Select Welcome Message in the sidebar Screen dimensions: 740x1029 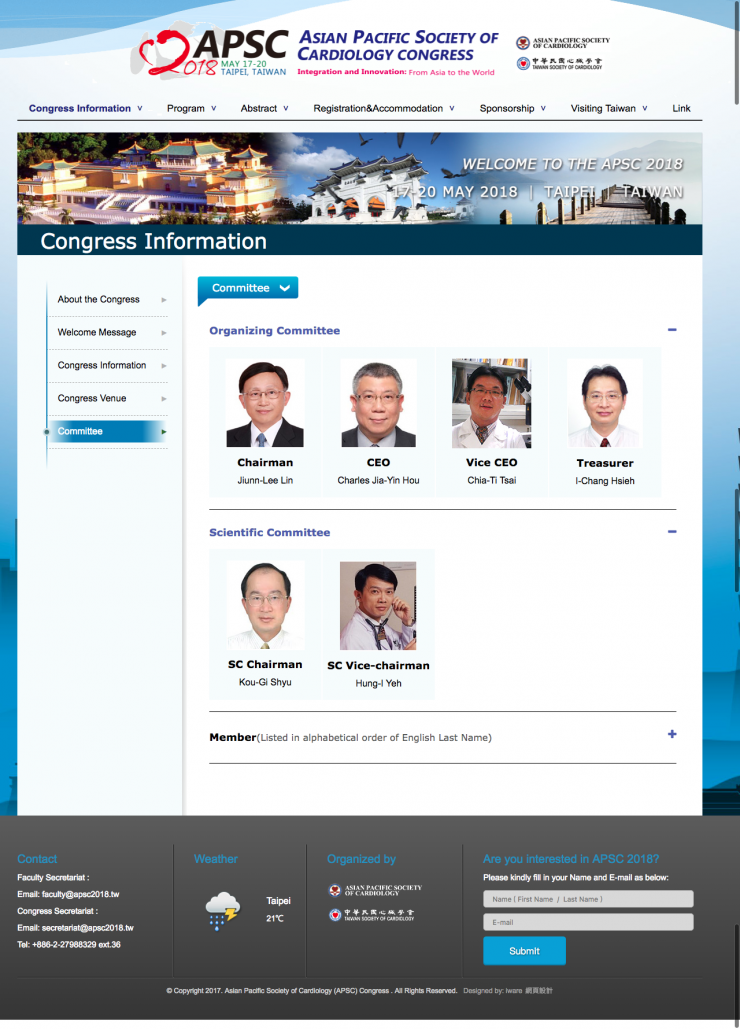point(97,332)
